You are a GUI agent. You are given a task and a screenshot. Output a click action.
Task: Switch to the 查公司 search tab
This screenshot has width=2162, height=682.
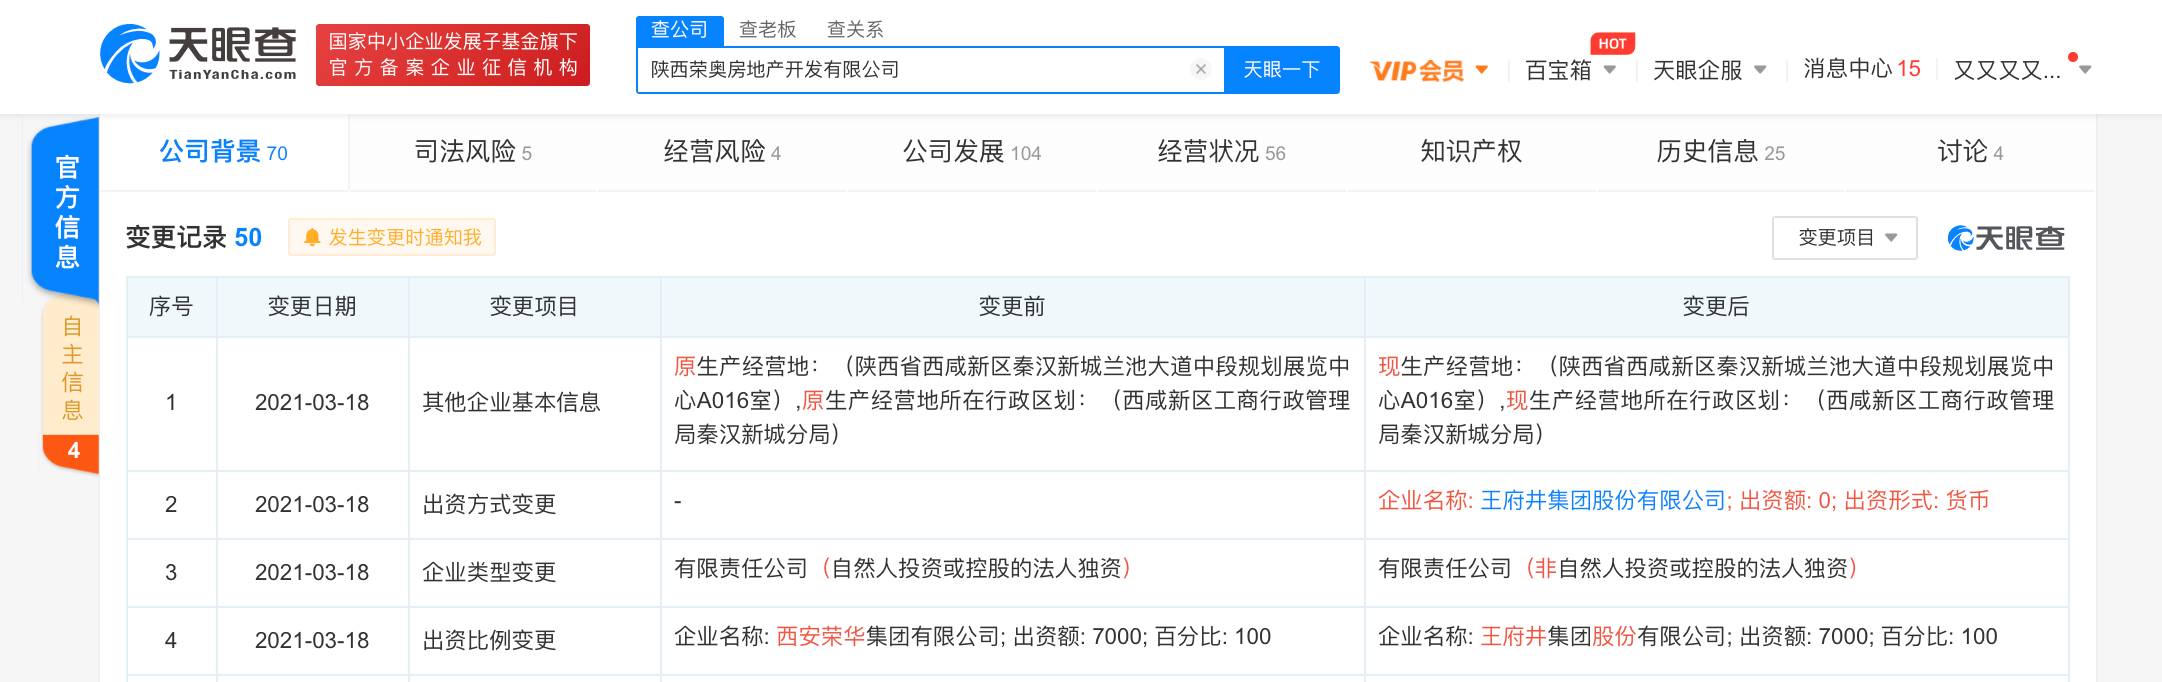point(680,30)
